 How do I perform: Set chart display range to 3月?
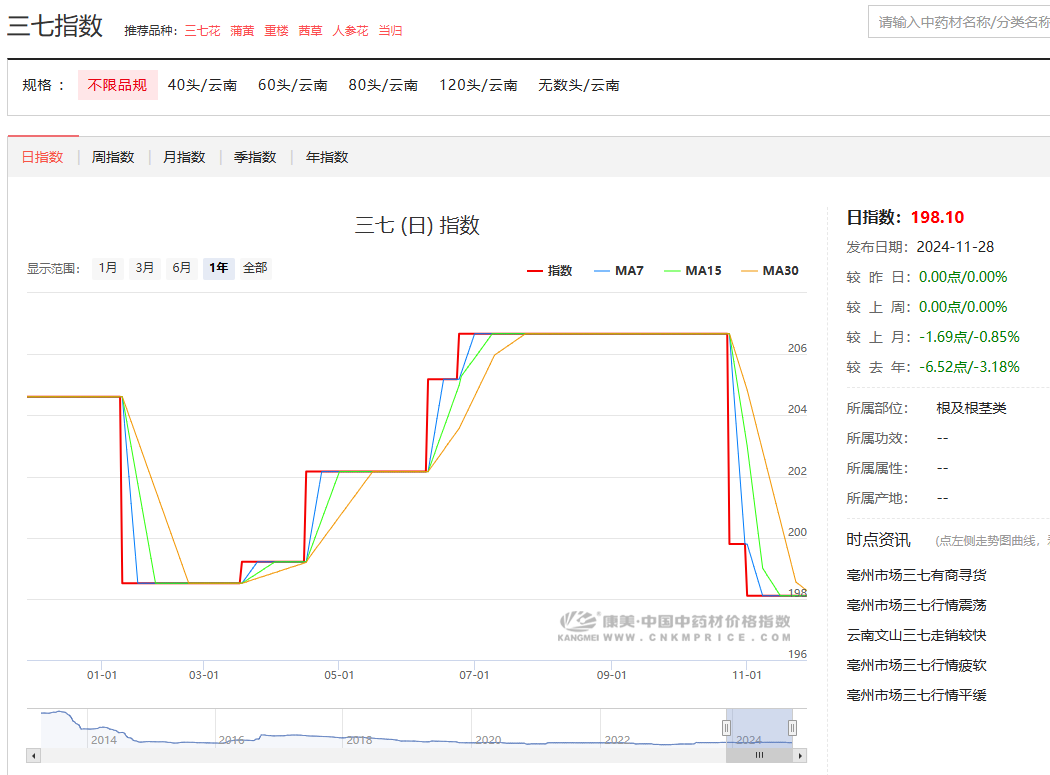(x=145, y=268)
